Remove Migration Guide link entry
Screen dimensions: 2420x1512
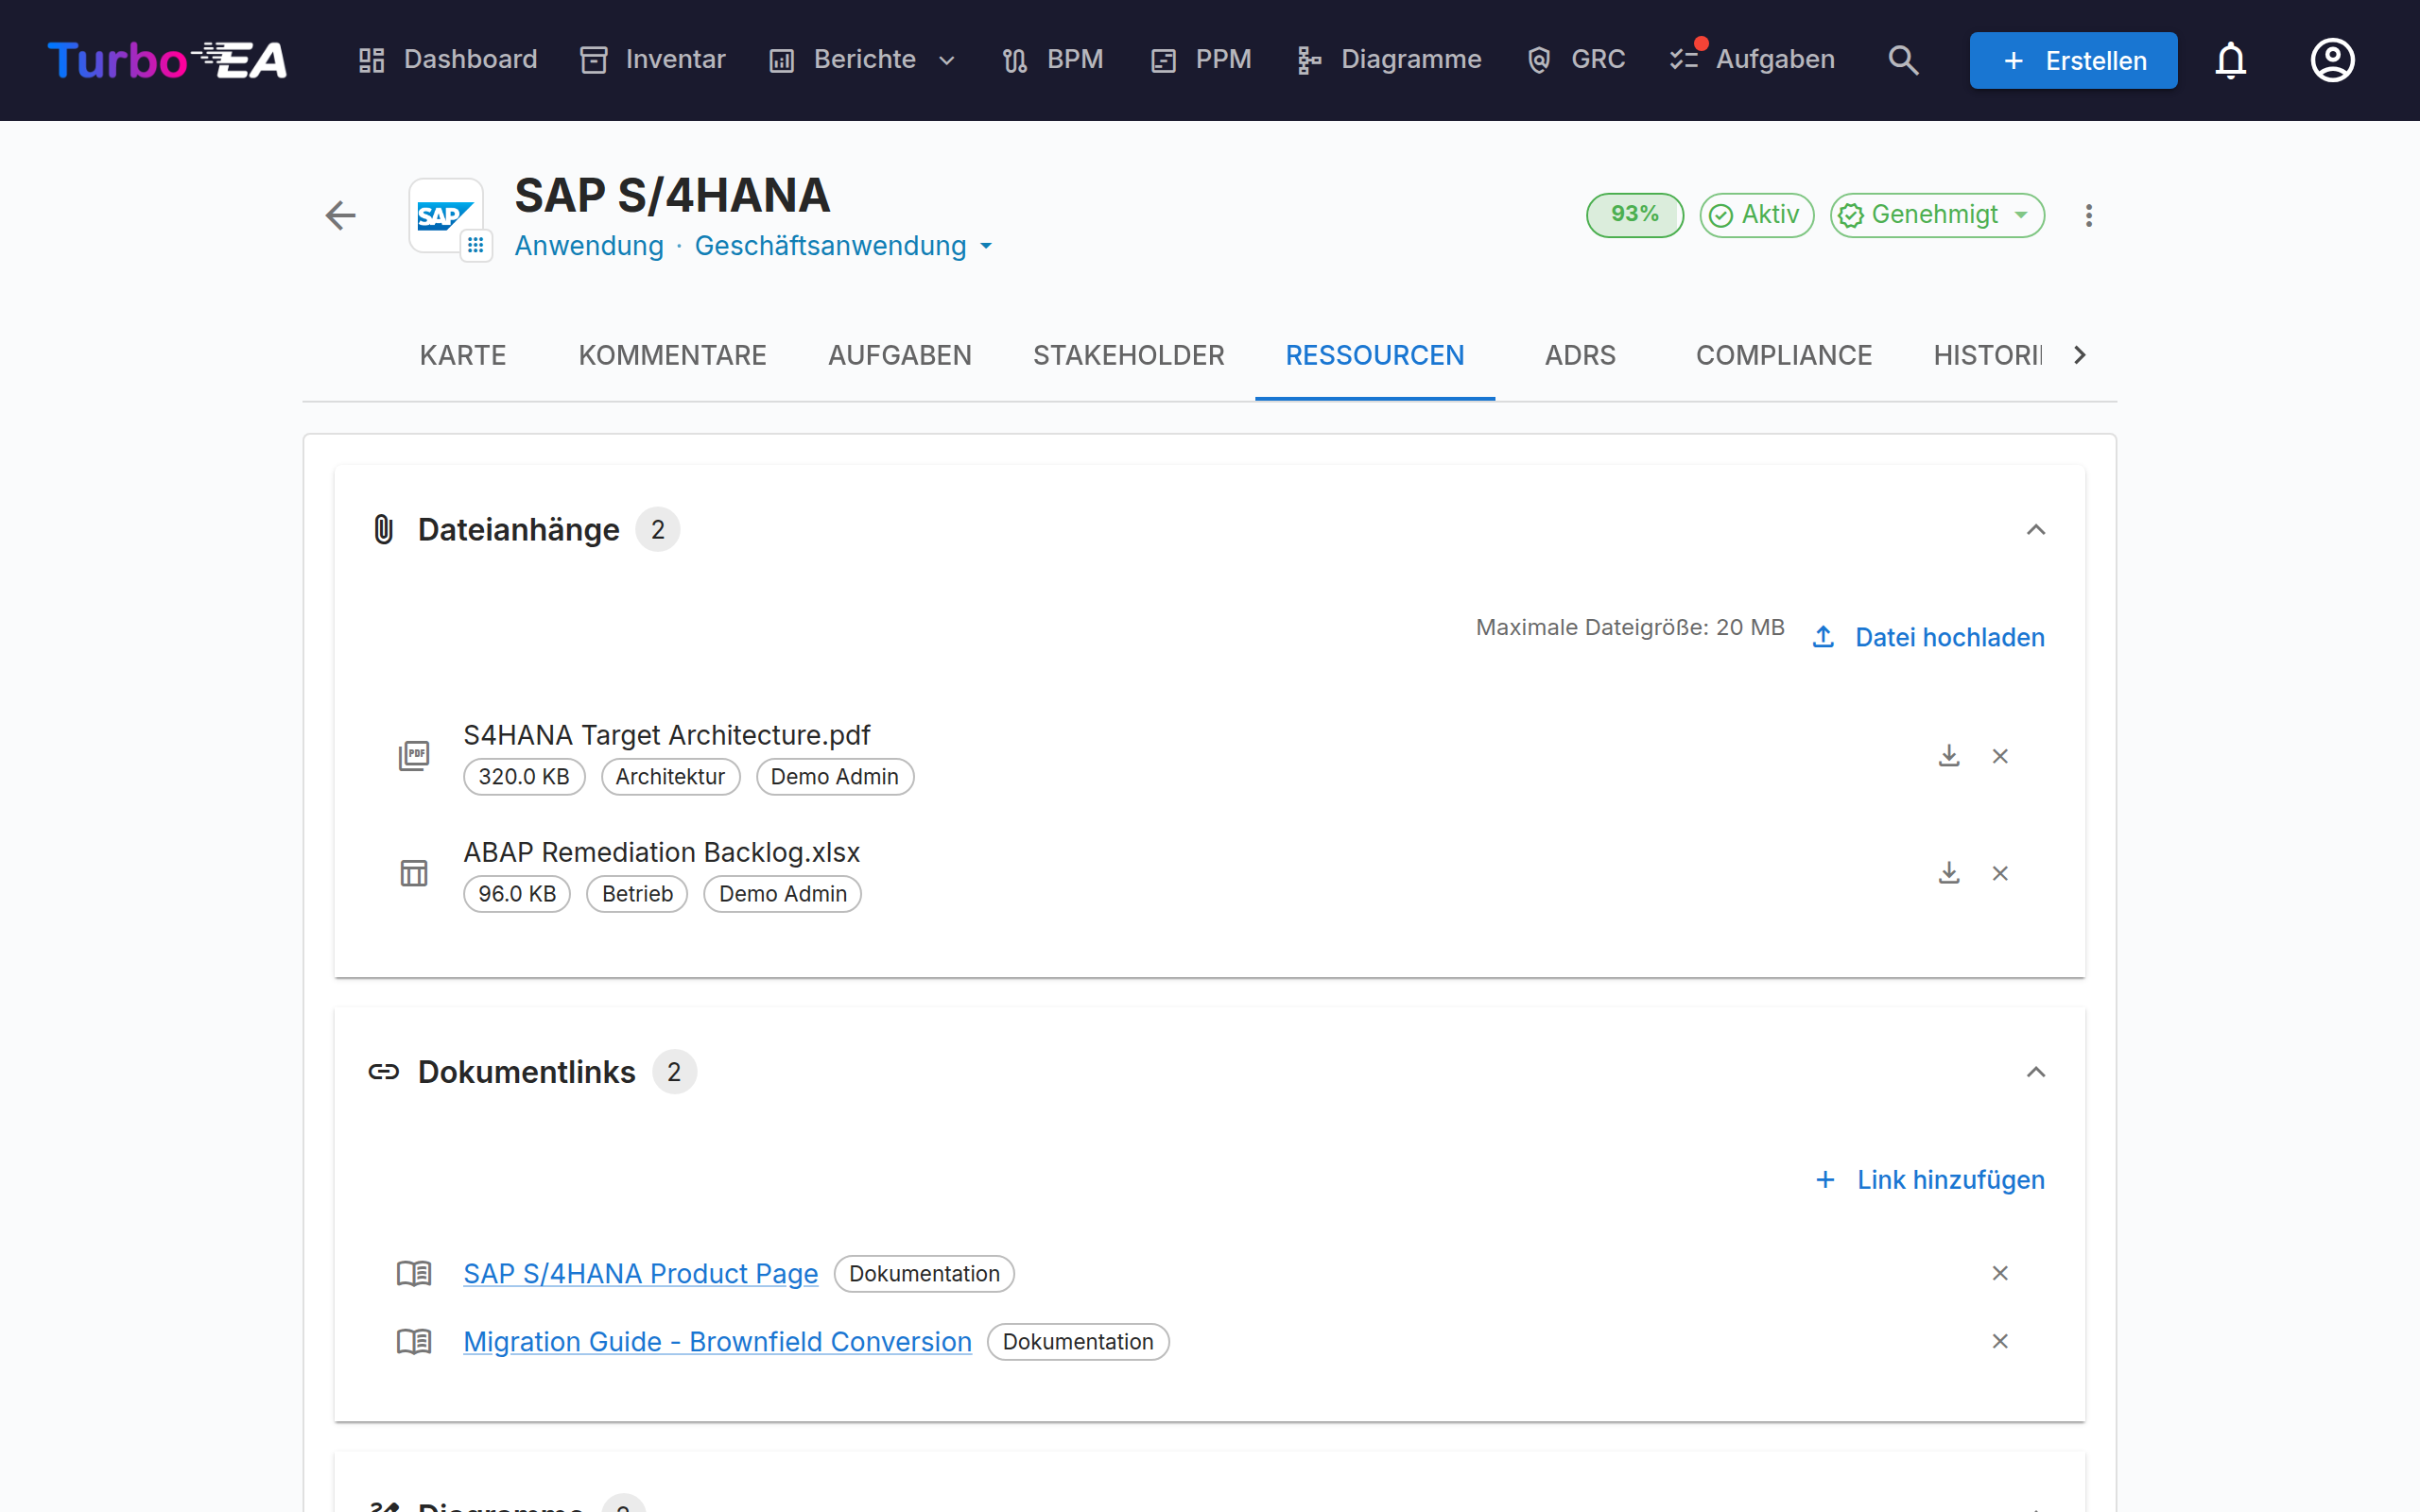tap(2000, 1341)
